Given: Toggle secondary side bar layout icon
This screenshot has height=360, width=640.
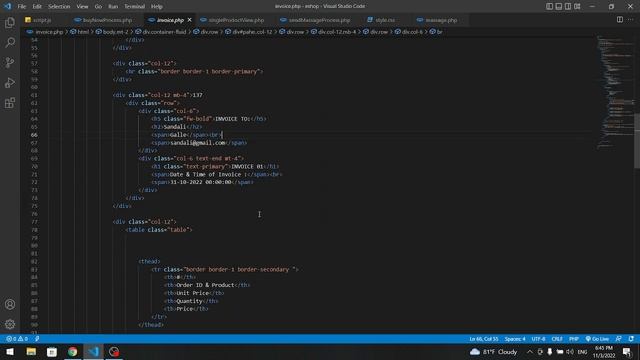Looking at the screenshot, I should click(x=568, y=6).
